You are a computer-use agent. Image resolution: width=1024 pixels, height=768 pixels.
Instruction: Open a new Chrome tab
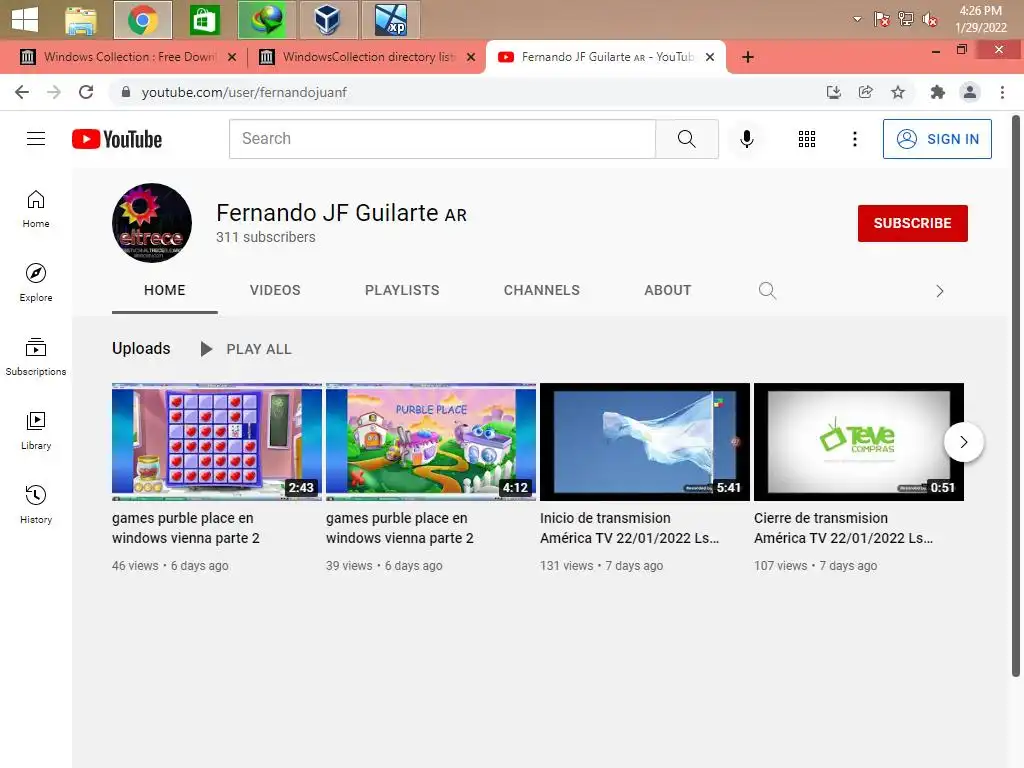pyautogui.click(x=748, y=57)
